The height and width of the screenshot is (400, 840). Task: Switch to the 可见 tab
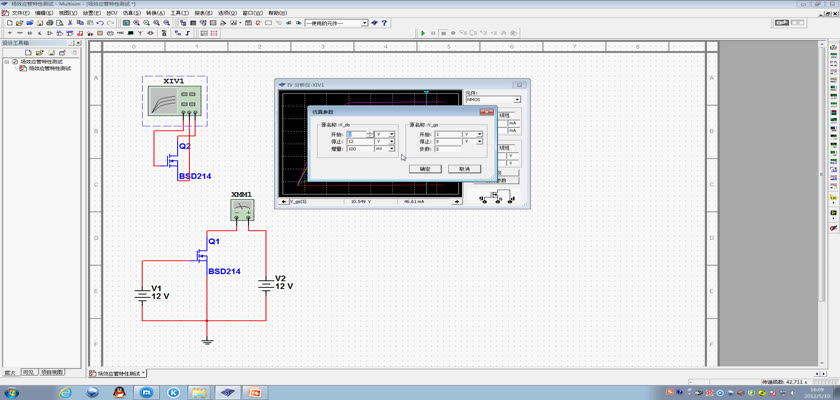pyautogui.click(x=28, y=372)
